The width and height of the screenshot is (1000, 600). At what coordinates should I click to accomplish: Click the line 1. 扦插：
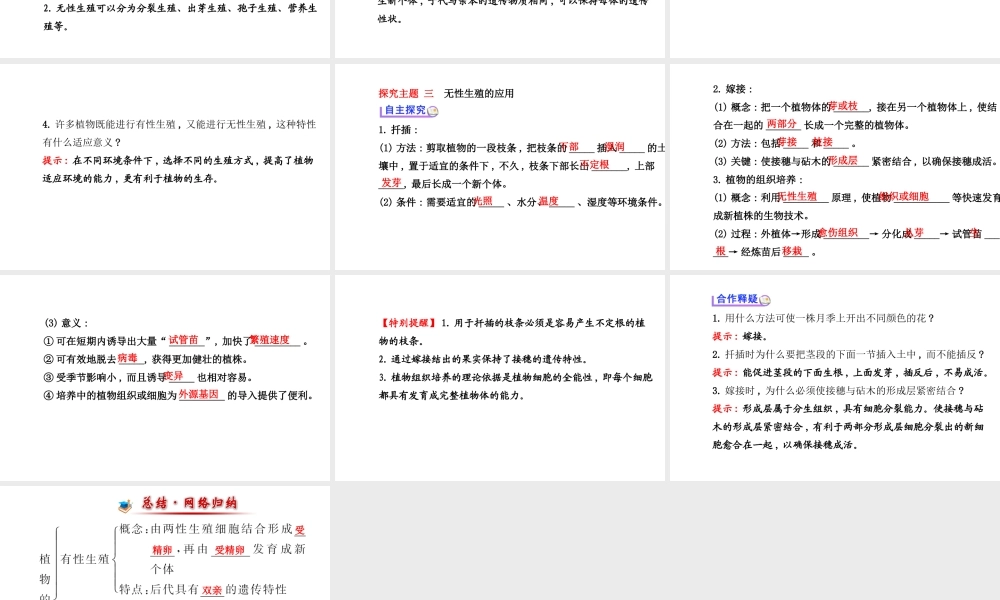click(x=398, y=129)
